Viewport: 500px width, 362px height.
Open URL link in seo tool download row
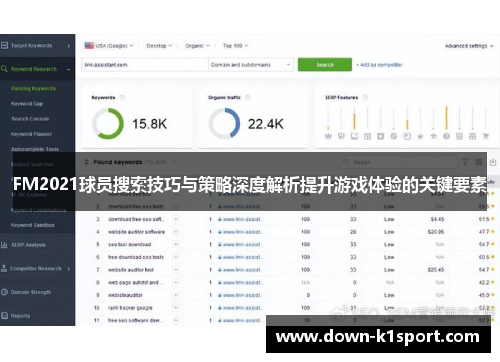[x=240, y=244]
